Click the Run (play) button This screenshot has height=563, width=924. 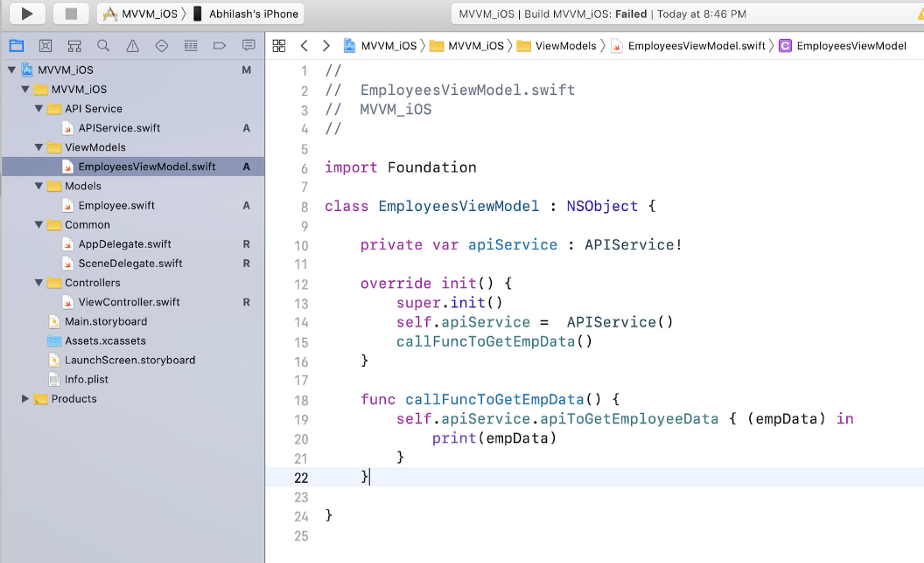coord(27,14)
